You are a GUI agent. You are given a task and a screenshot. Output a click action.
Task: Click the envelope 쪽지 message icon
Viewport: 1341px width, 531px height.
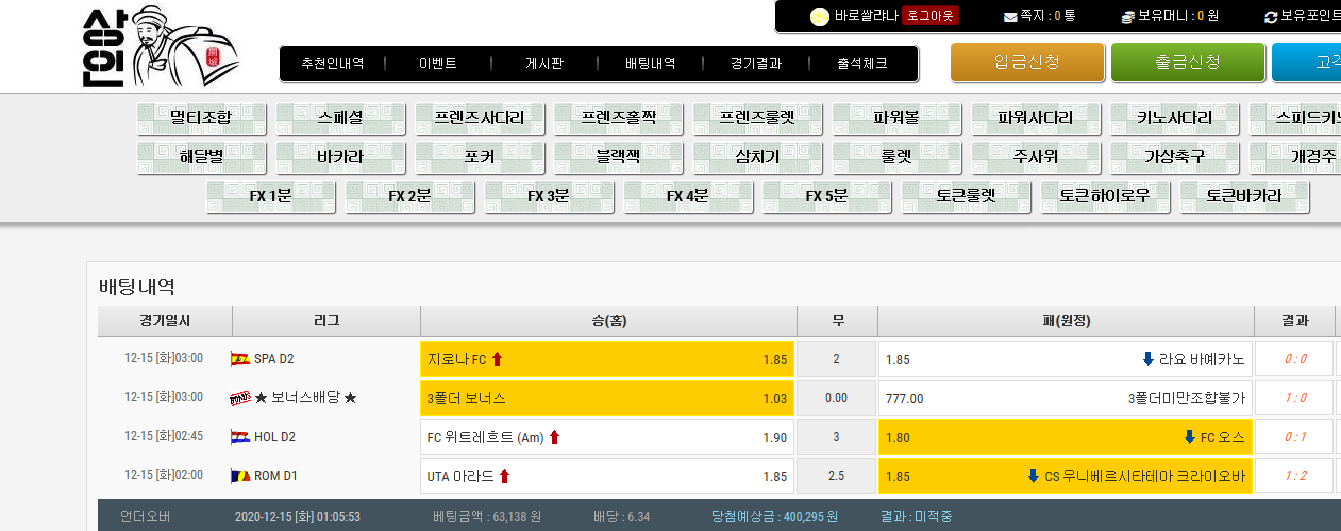click(1010, 17)
